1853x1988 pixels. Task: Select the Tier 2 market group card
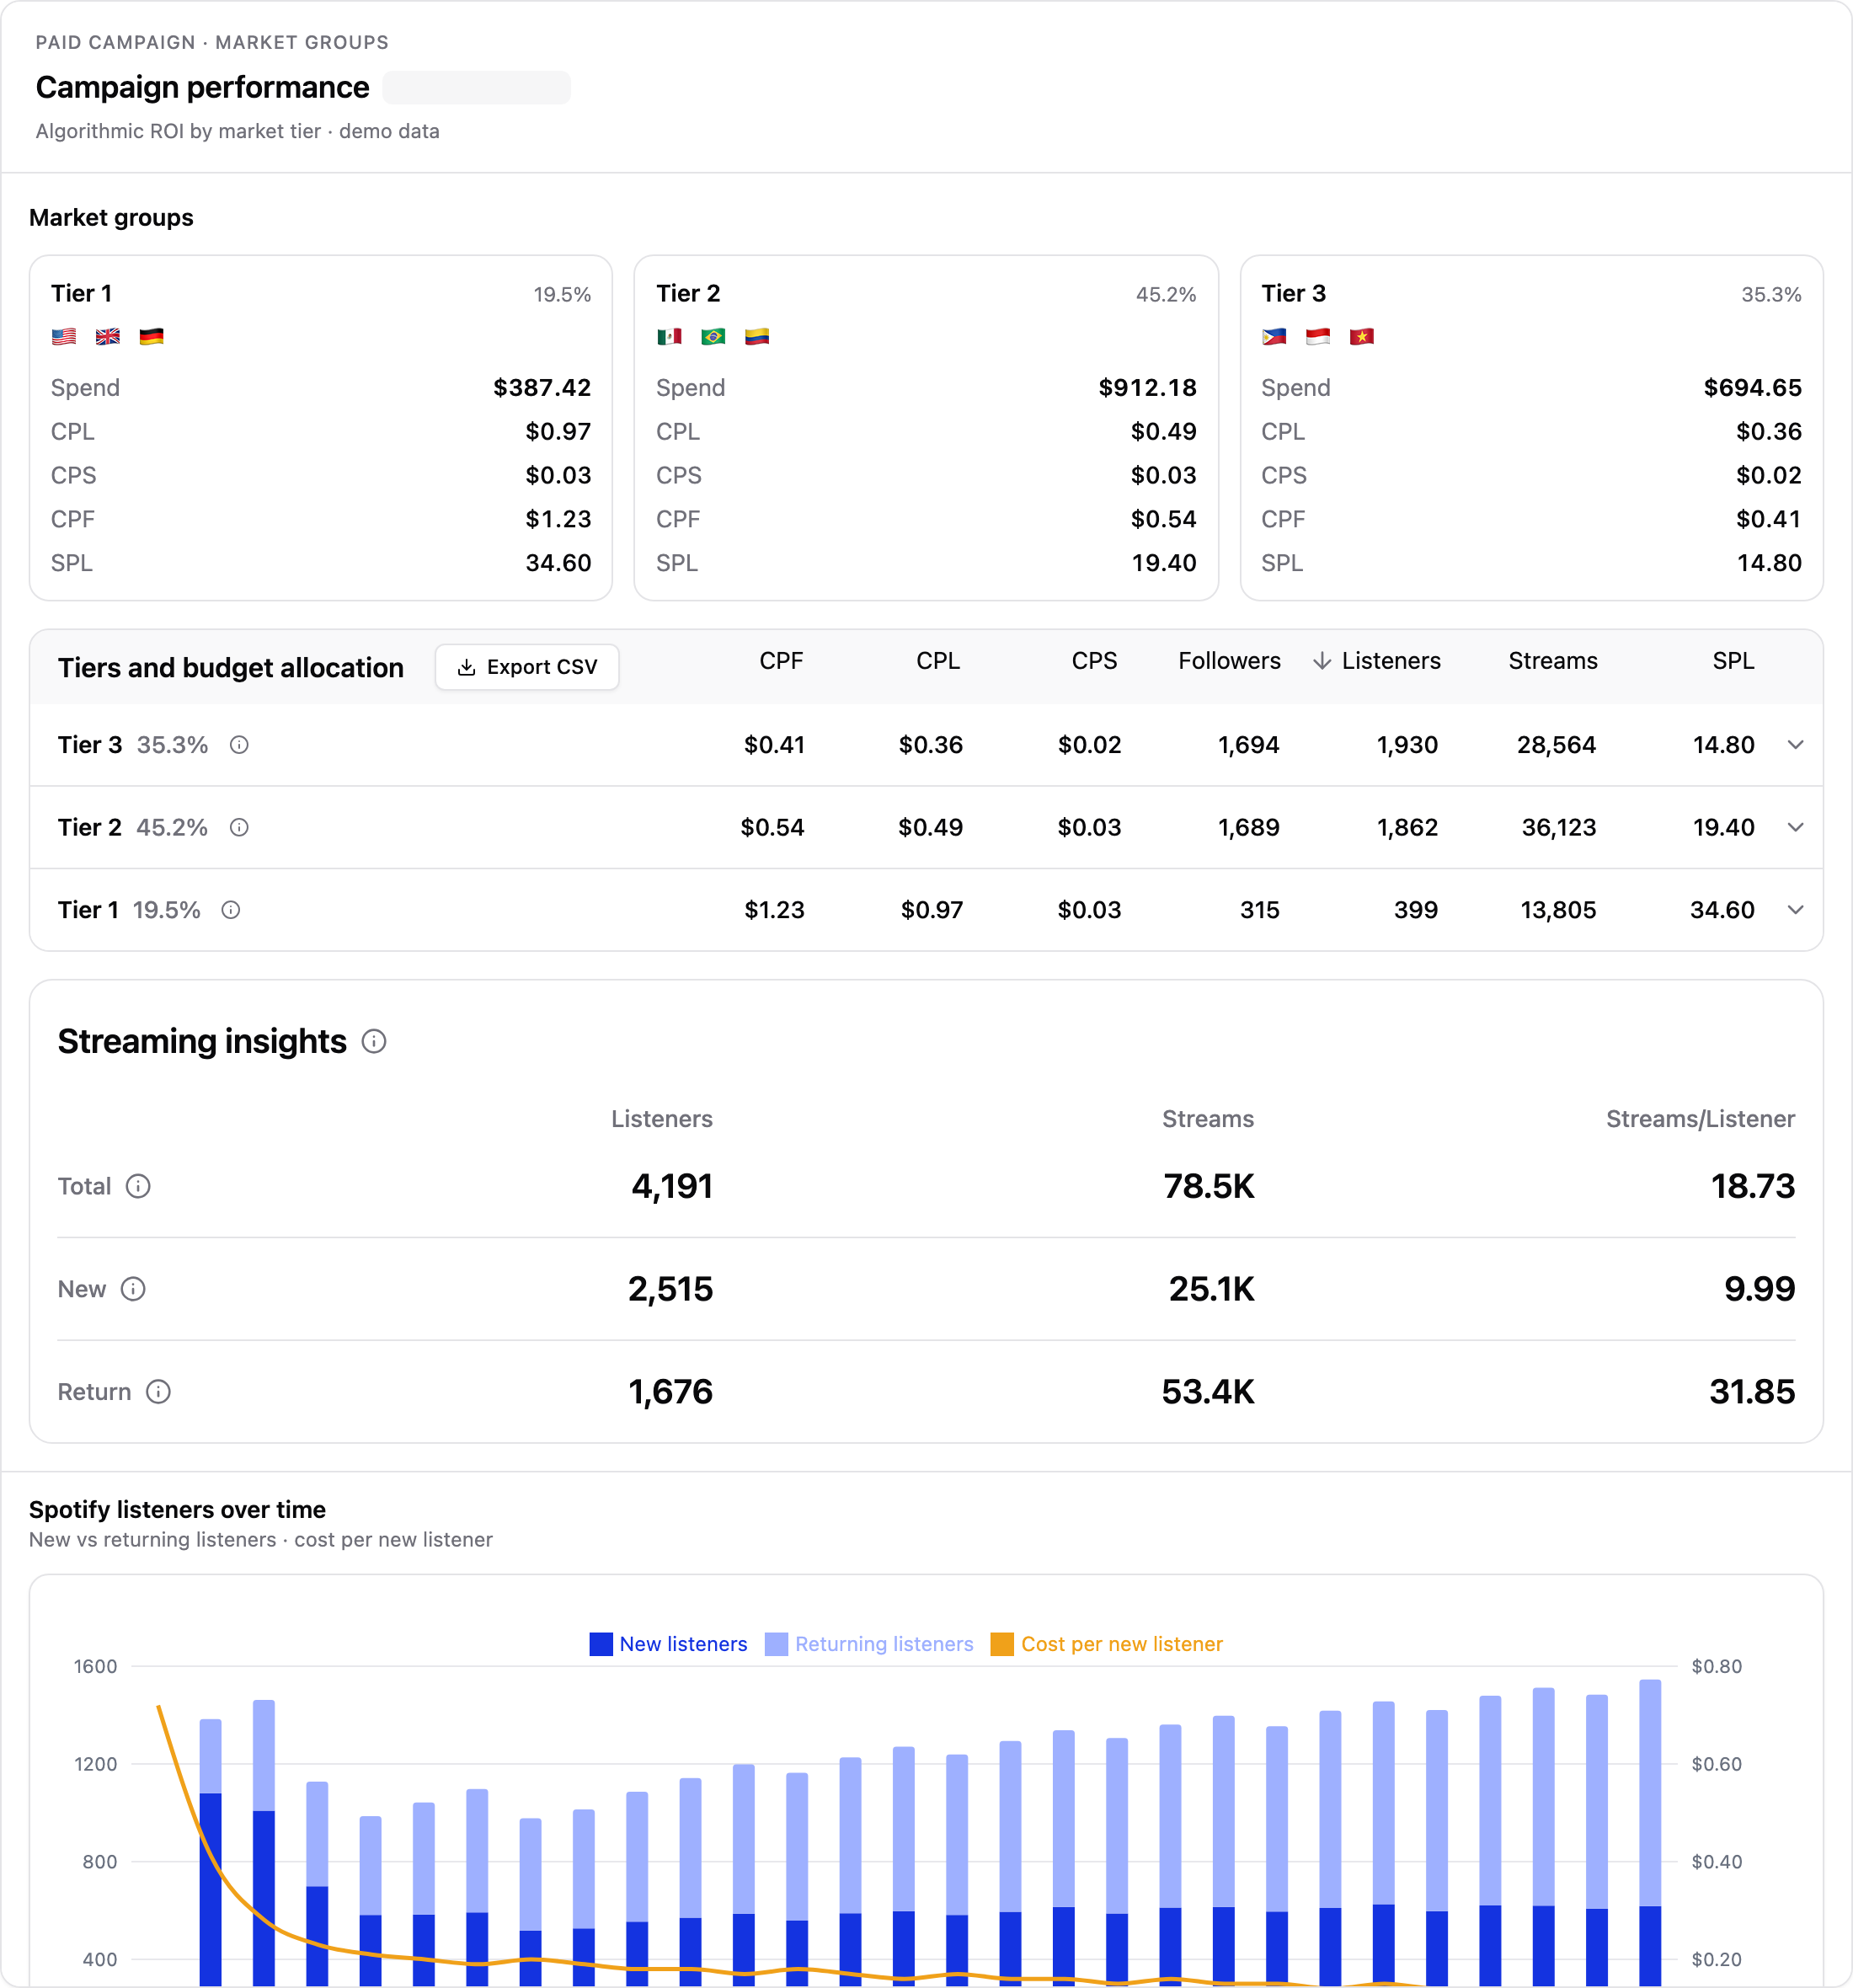click(926, 428)
